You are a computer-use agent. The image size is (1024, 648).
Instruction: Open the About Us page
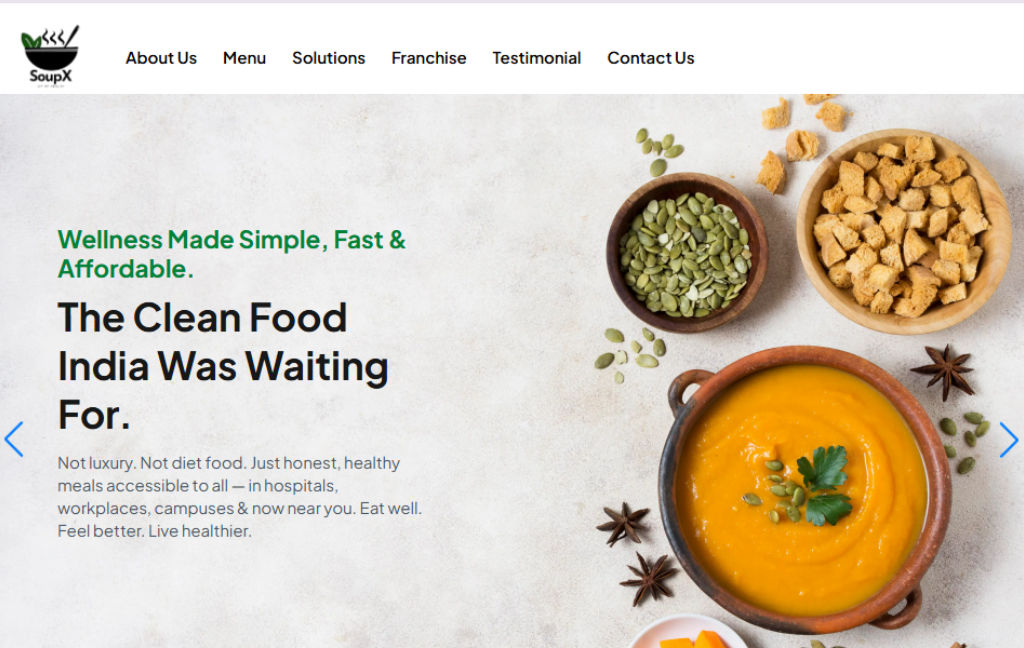[161, 58]
